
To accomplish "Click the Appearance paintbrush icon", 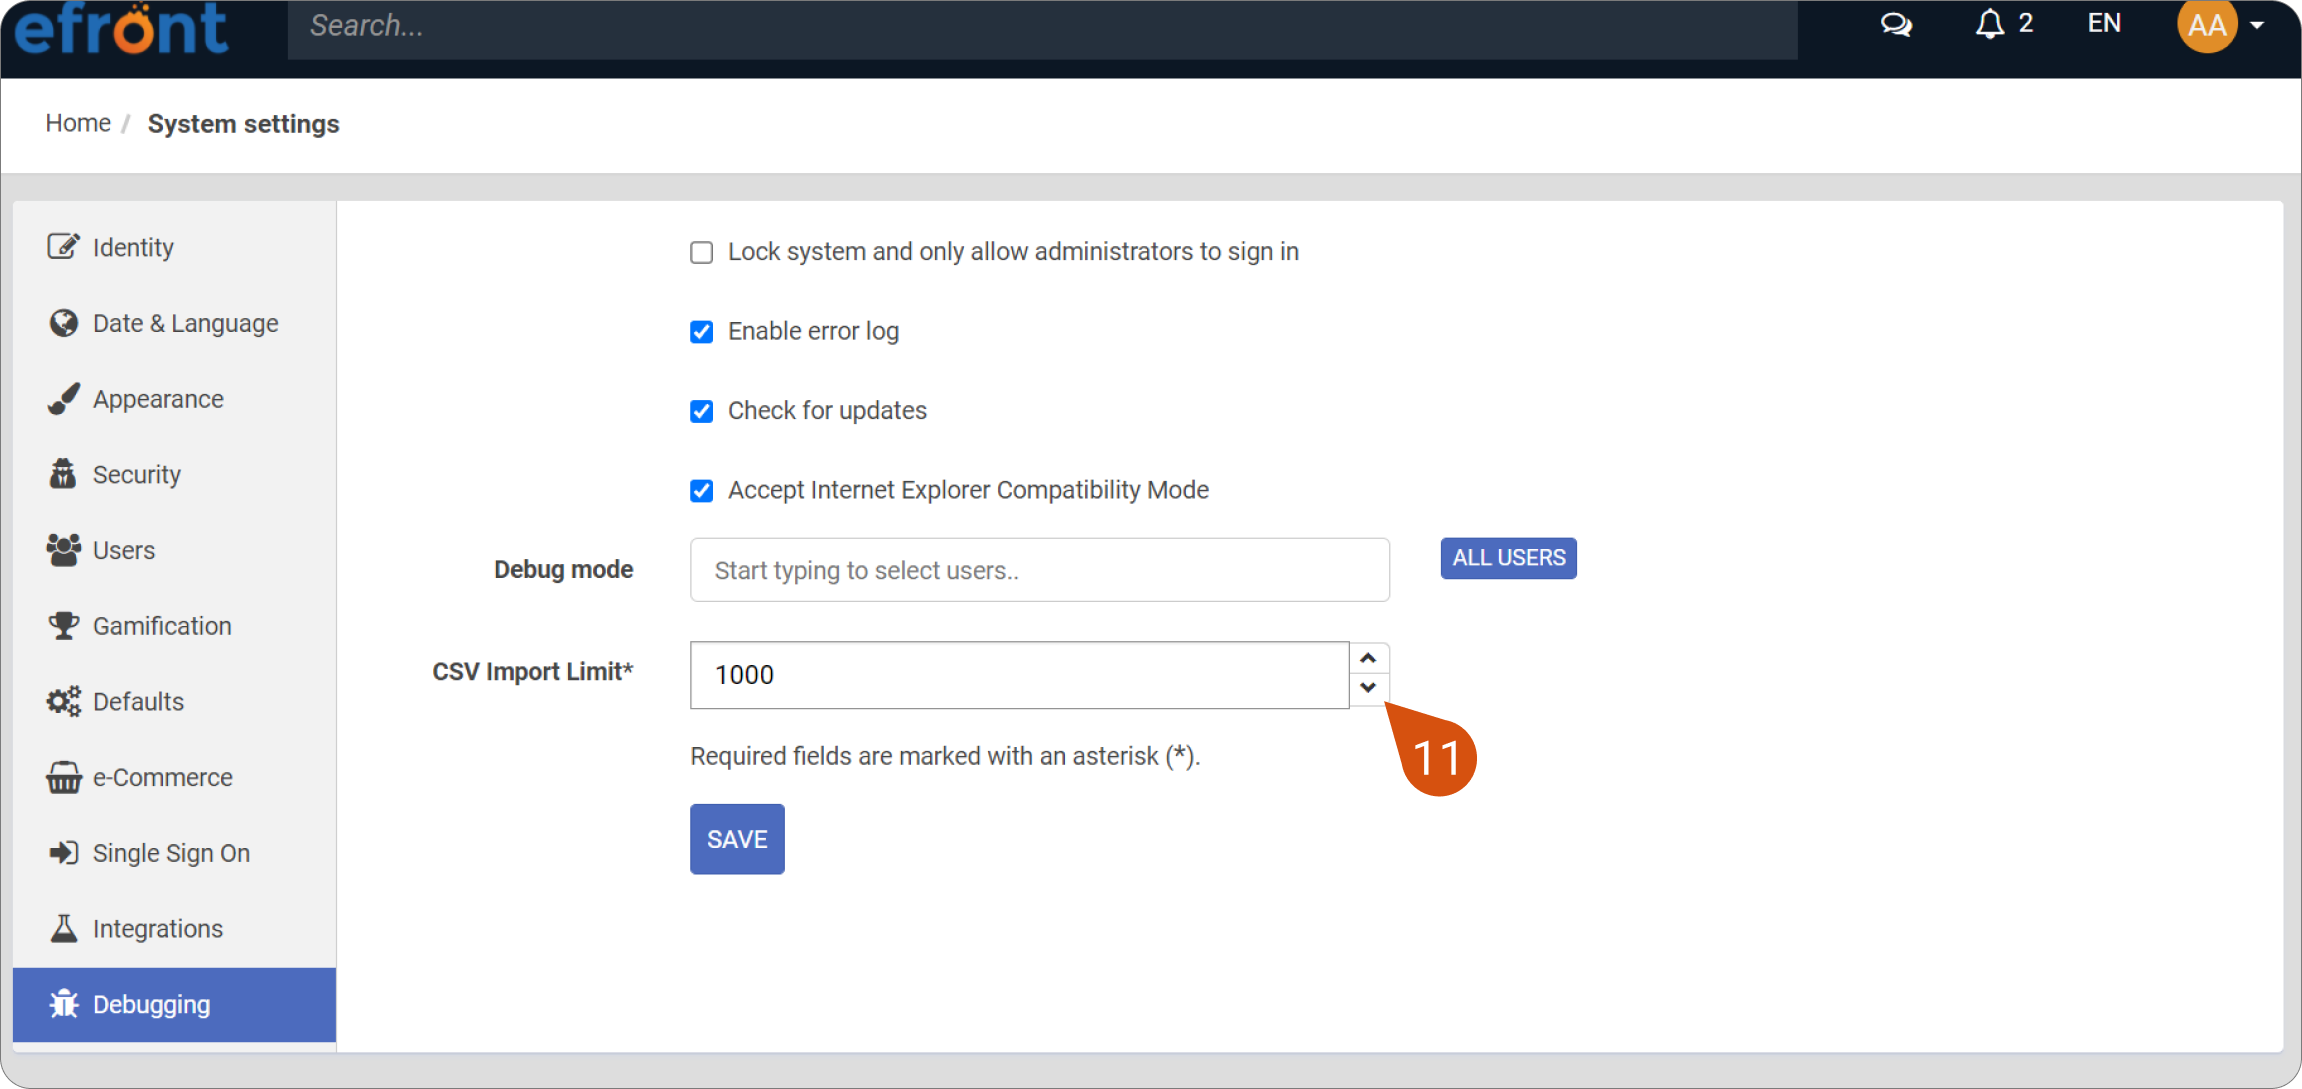I will [63, 399].
